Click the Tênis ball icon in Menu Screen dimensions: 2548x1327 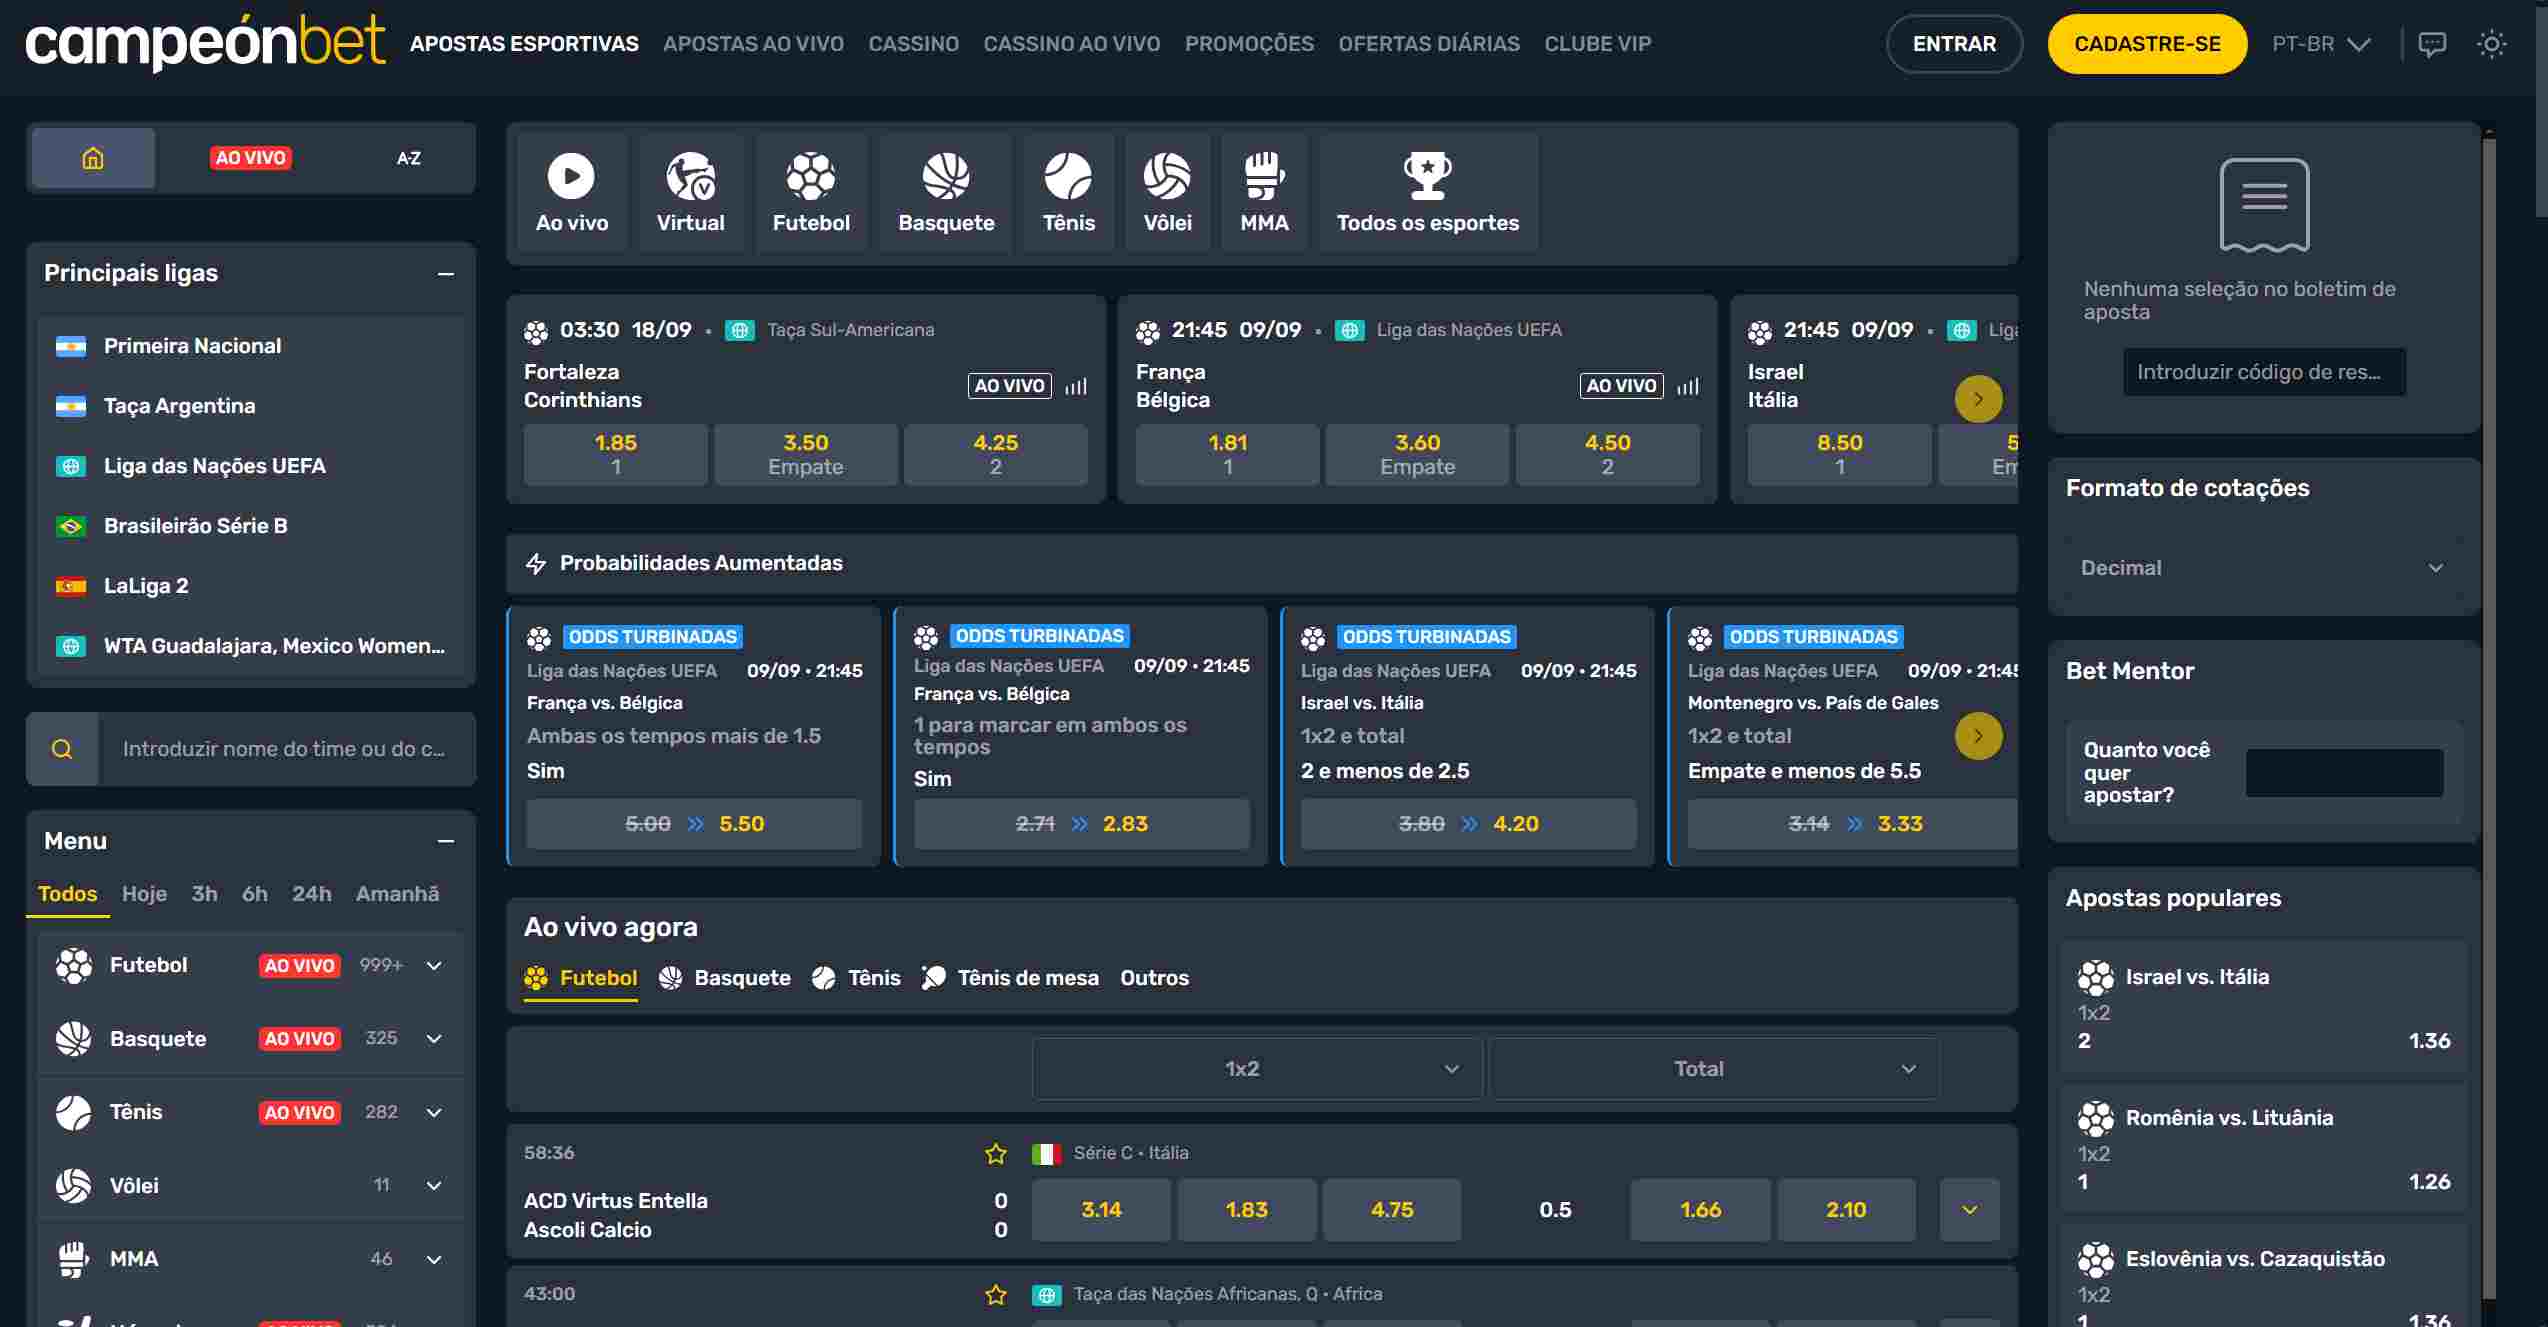[x=74, y=1112]
